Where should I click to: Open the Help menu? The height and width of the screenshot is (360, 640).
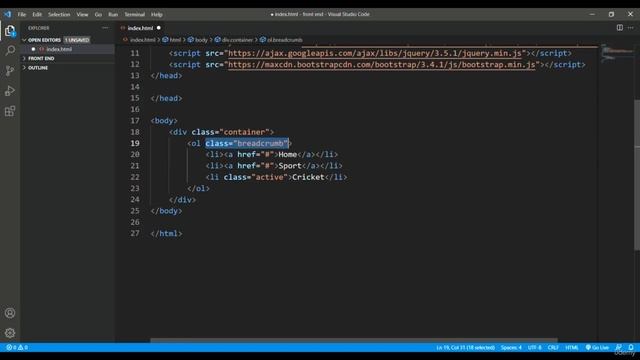[157, 14]
